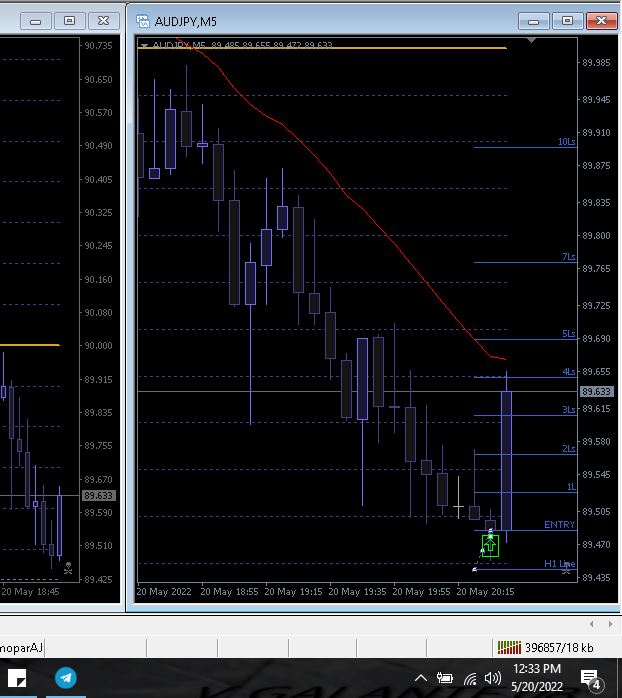Click the left arrow of the chart tabs scroller

point(592,624)
